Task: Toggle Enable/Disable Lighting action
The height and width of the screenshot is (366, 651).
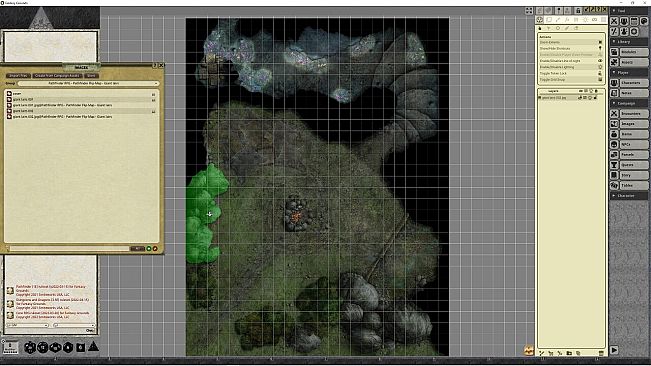Action: [x=570, y=67]
